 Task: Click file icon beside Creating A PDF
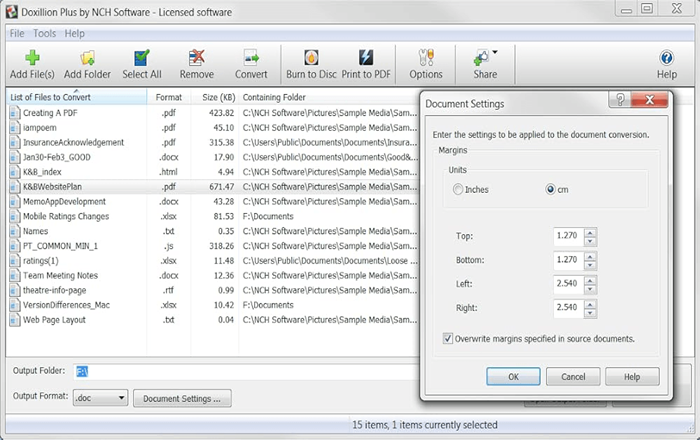coord(15,113)
